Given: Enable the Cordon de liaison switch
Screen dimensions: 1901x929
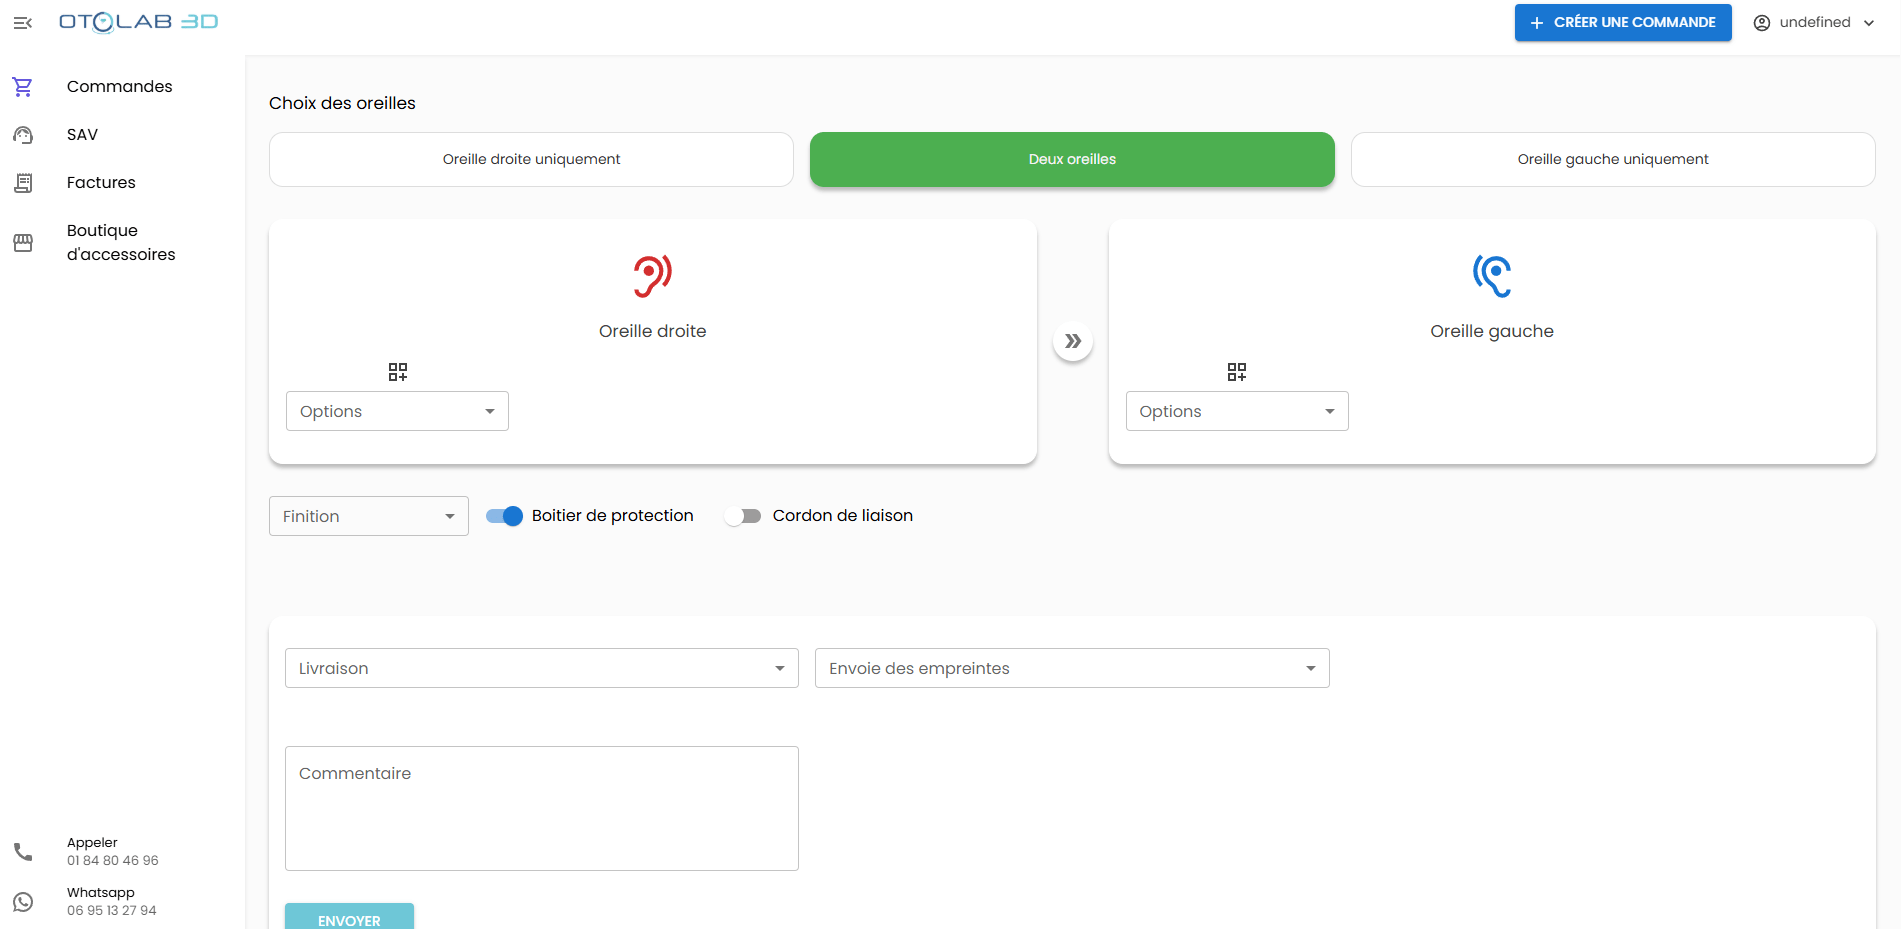Looking at the screenshot, I should click(743, 516).
